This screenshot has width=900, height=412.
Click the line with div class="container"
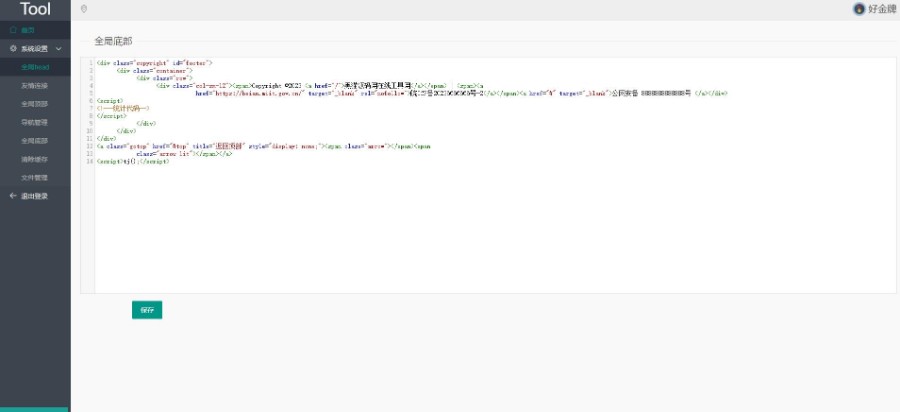pyautogui.click(x=154, y=70)
